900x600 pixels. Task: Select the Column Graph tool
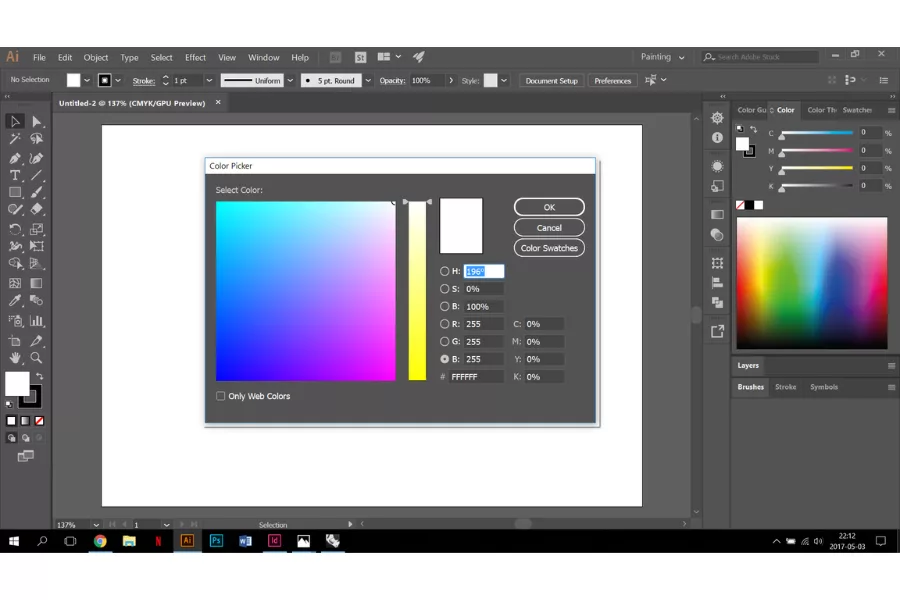(x=37, y=320)
